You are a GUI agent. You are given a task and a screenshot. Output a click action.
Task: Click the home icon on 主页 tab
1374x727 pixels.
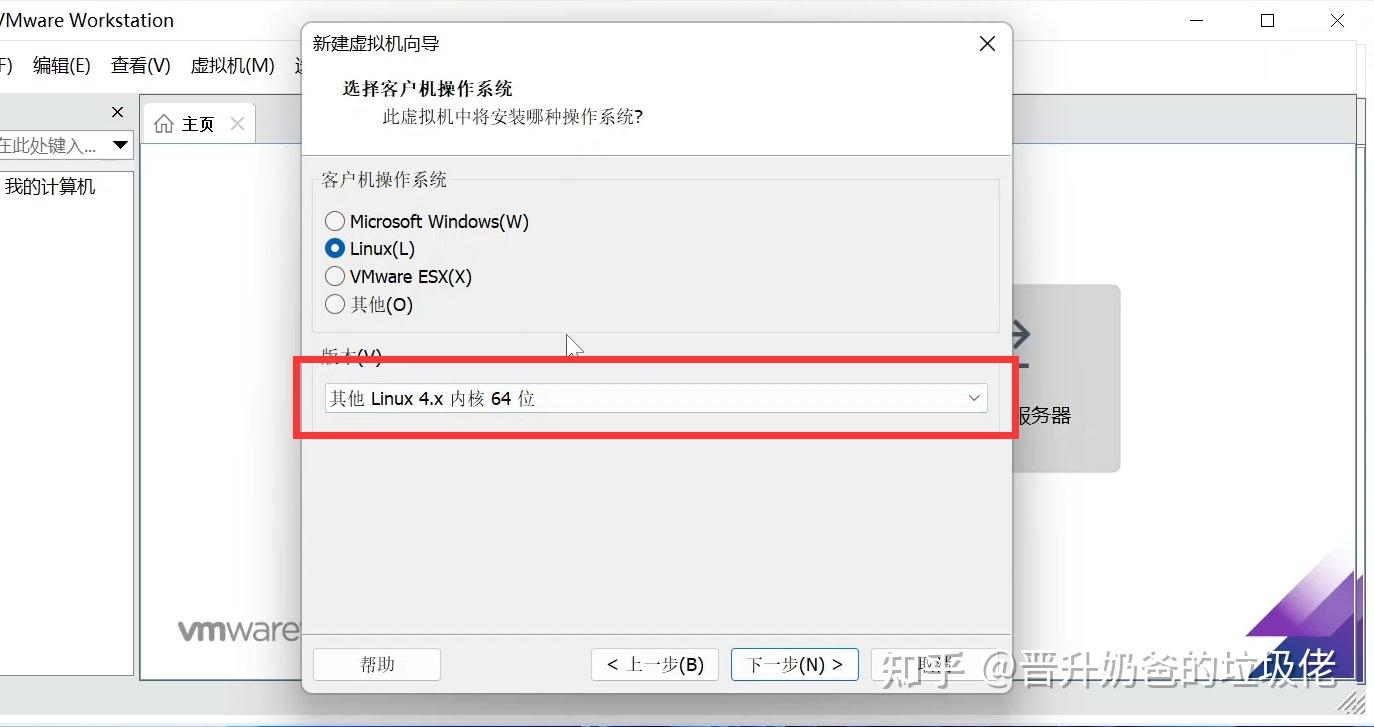pyautogui.click(x=164, y=123)
